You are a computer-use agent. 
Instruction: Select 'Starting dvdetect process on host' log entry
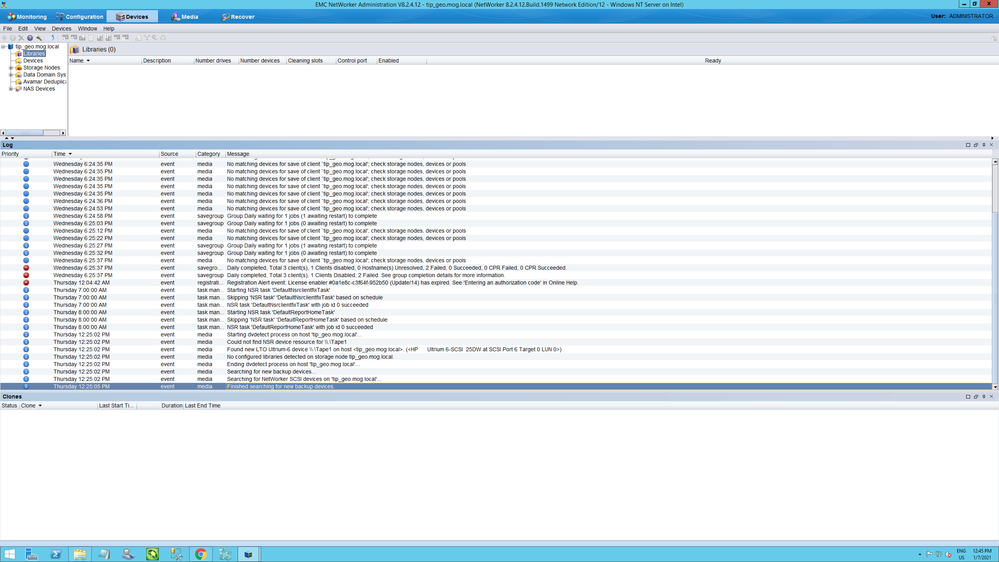pos(496,335)
